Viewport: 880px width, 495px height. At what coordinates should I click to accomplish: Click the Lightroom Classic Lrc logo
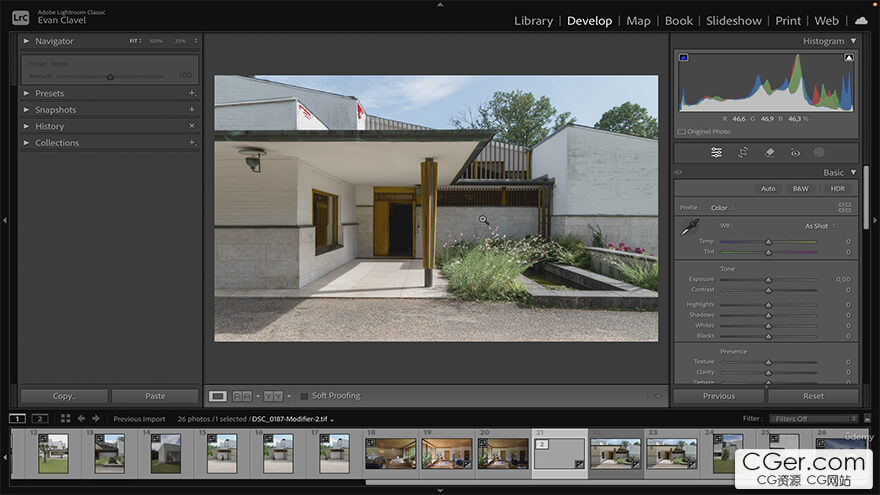point(20,17)
